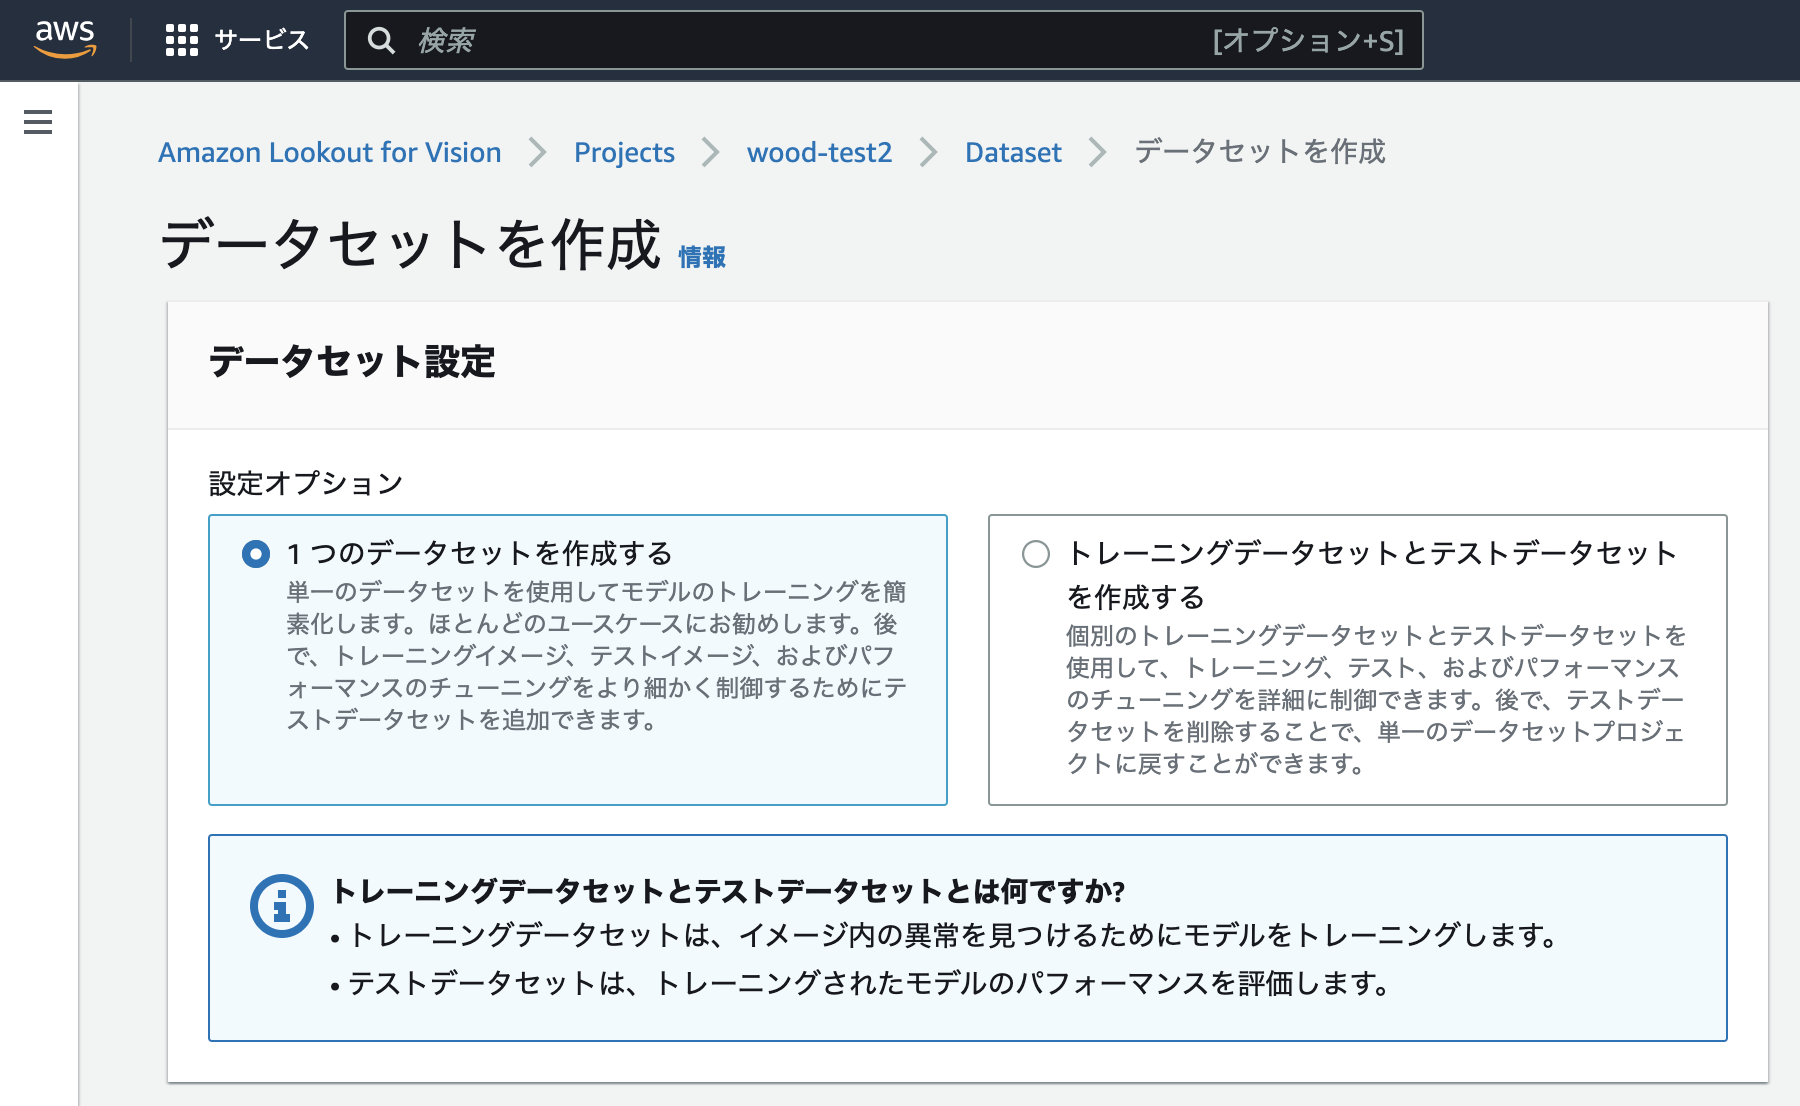Image resolution: width=1800 pixels, height=1106 pixels.
Task: Click the データセットを作成 breadcrumb text
Action: (x=1260, y=152)
